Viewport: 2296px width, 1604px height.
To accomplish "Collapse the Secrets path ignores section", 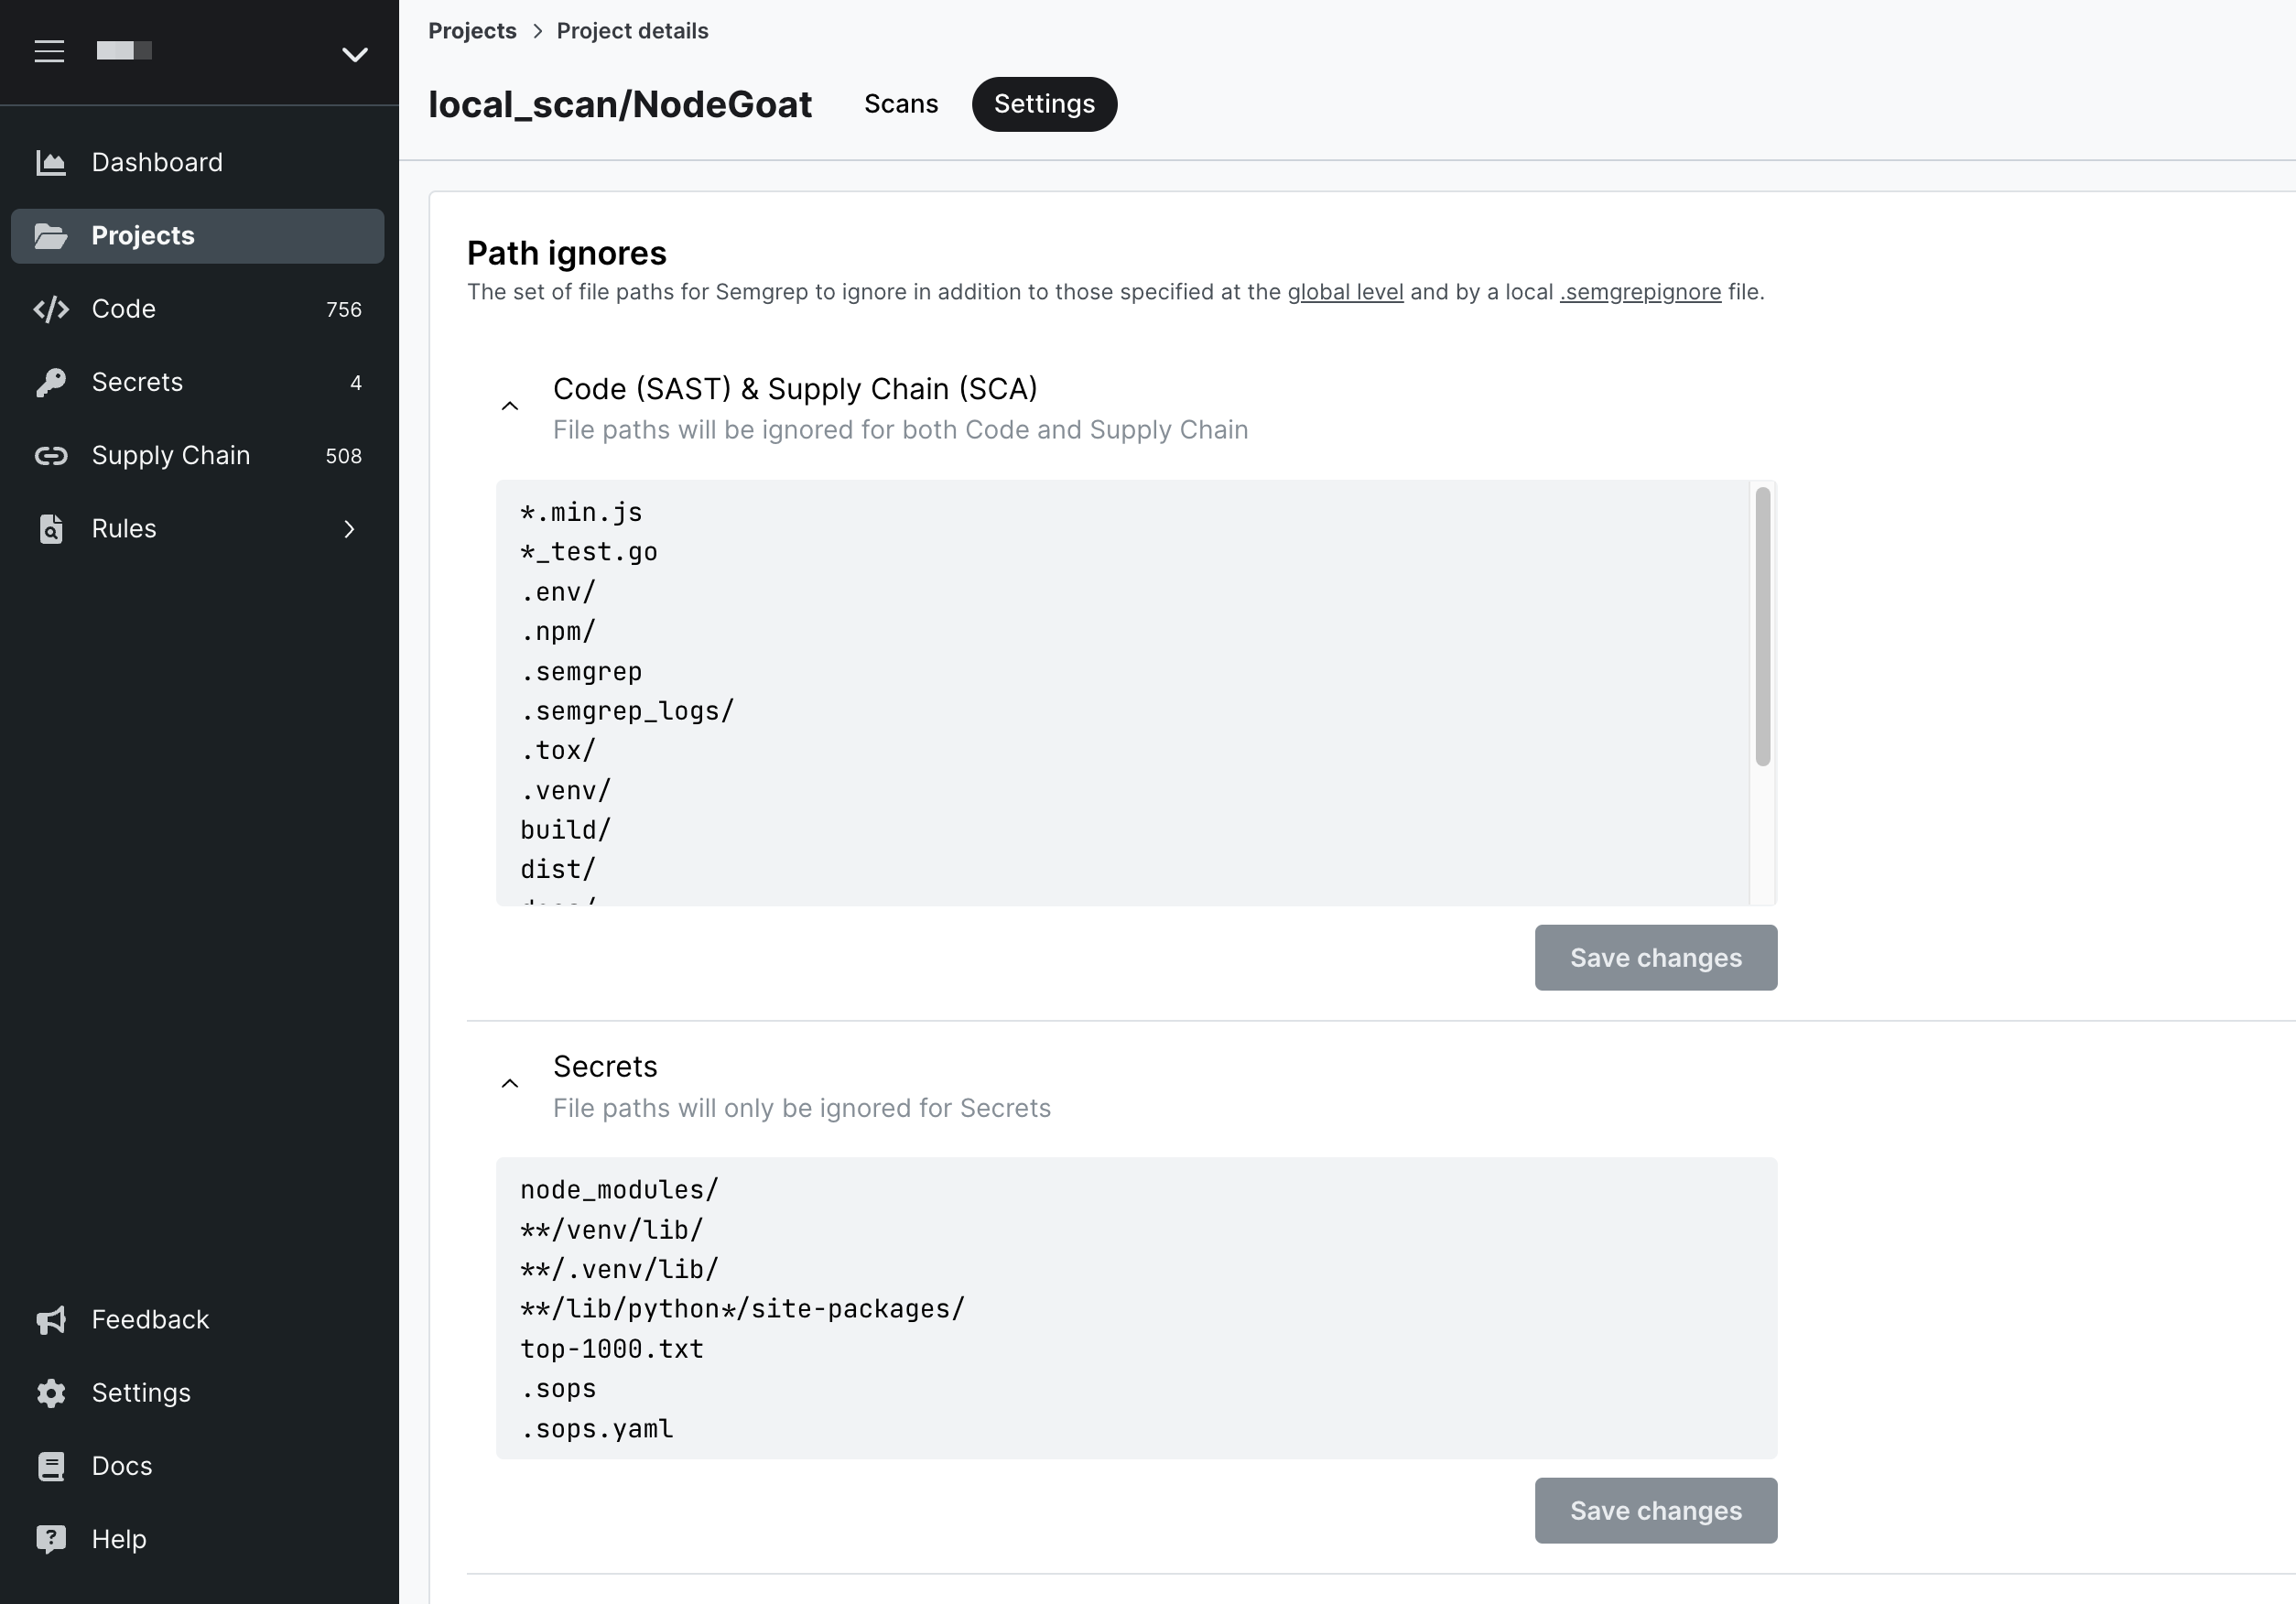I will (510, 1083).
